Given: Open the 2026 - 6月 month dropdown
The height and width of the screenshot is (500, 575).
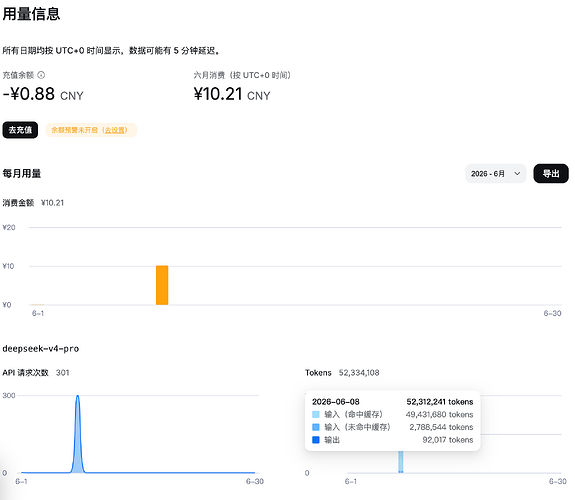Looking at the screenshot, I should (495, 174).
